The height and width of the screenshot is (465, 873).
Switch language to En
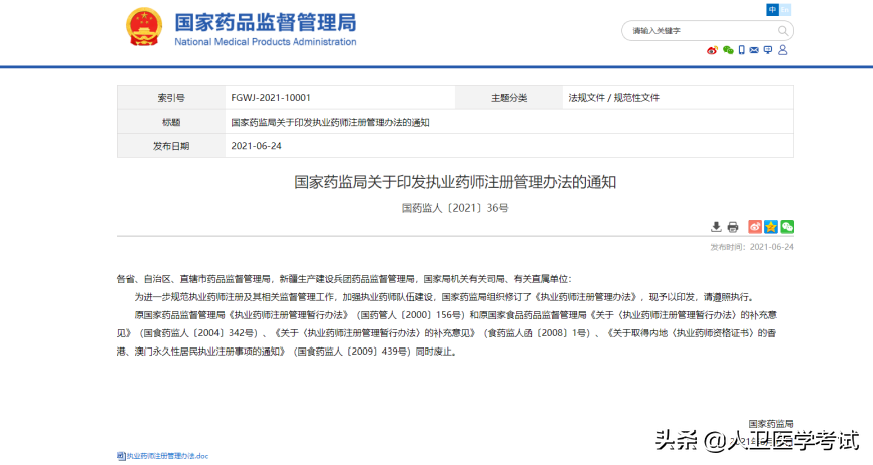tap(784, 9)
